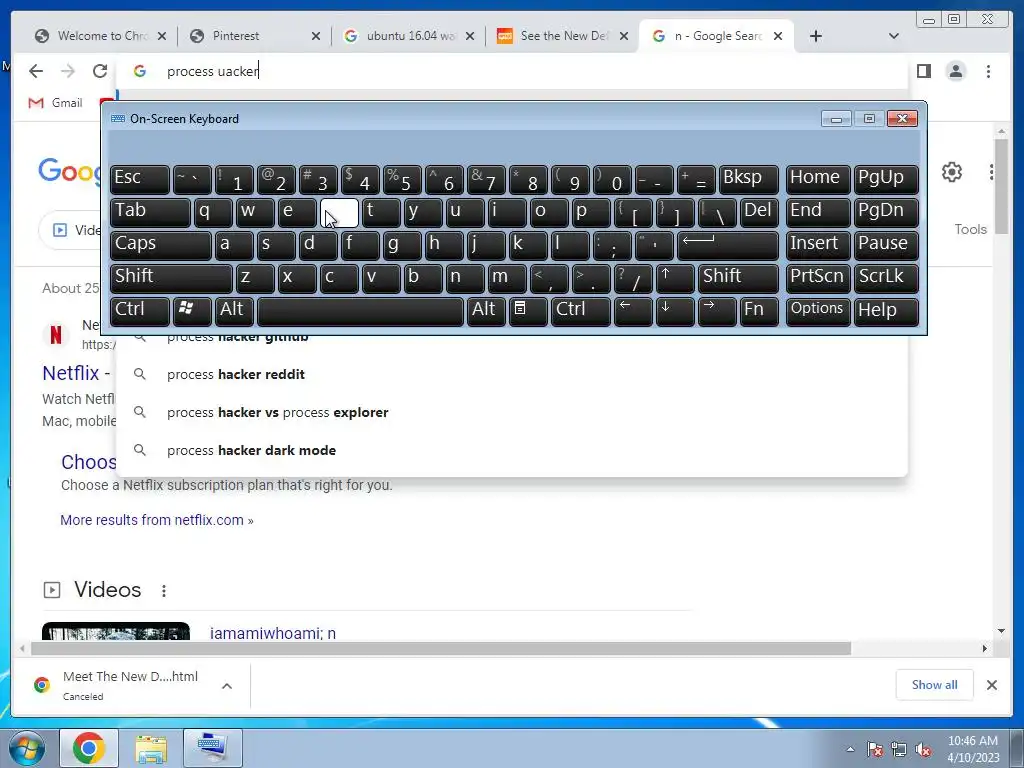Click the Windows logo key on keyboard
The height and width of the screenshot is (768, 1024).
192,311
